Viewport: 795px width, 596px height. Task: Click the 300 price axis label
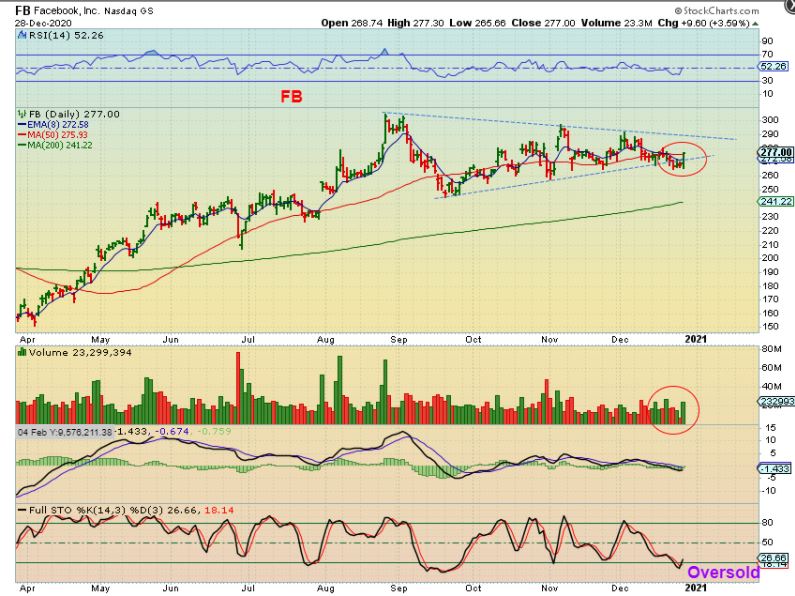[x=770, y=120]
